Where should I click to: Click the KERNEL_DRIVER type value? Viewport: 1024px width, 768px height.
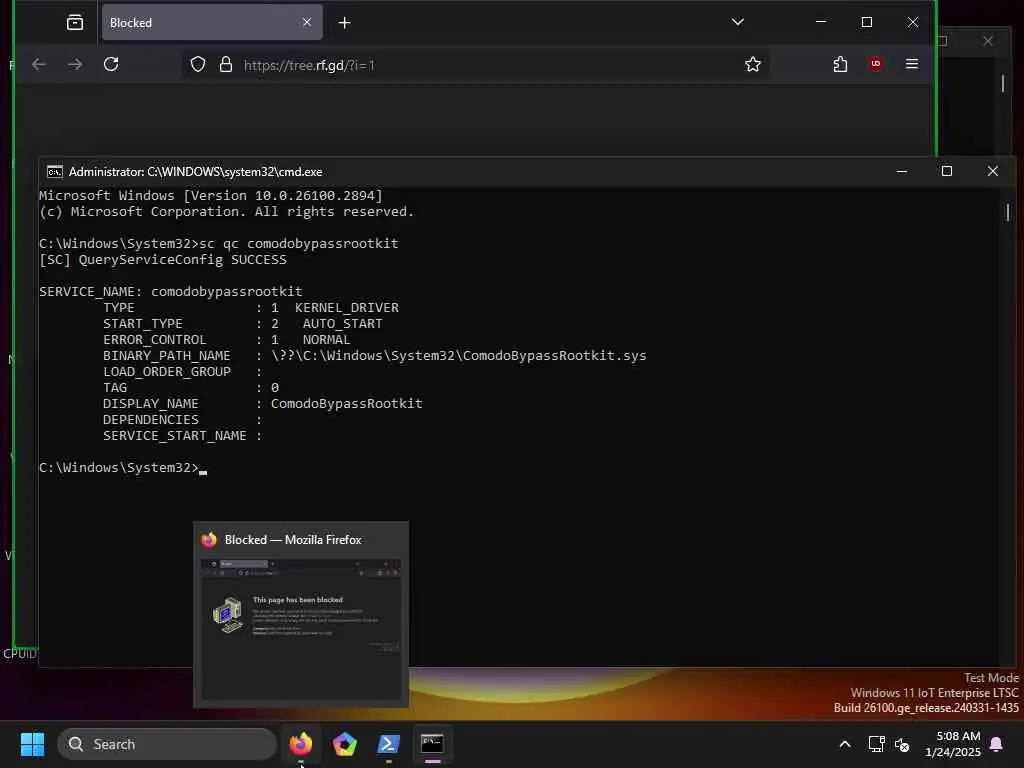tap(346, 308)
